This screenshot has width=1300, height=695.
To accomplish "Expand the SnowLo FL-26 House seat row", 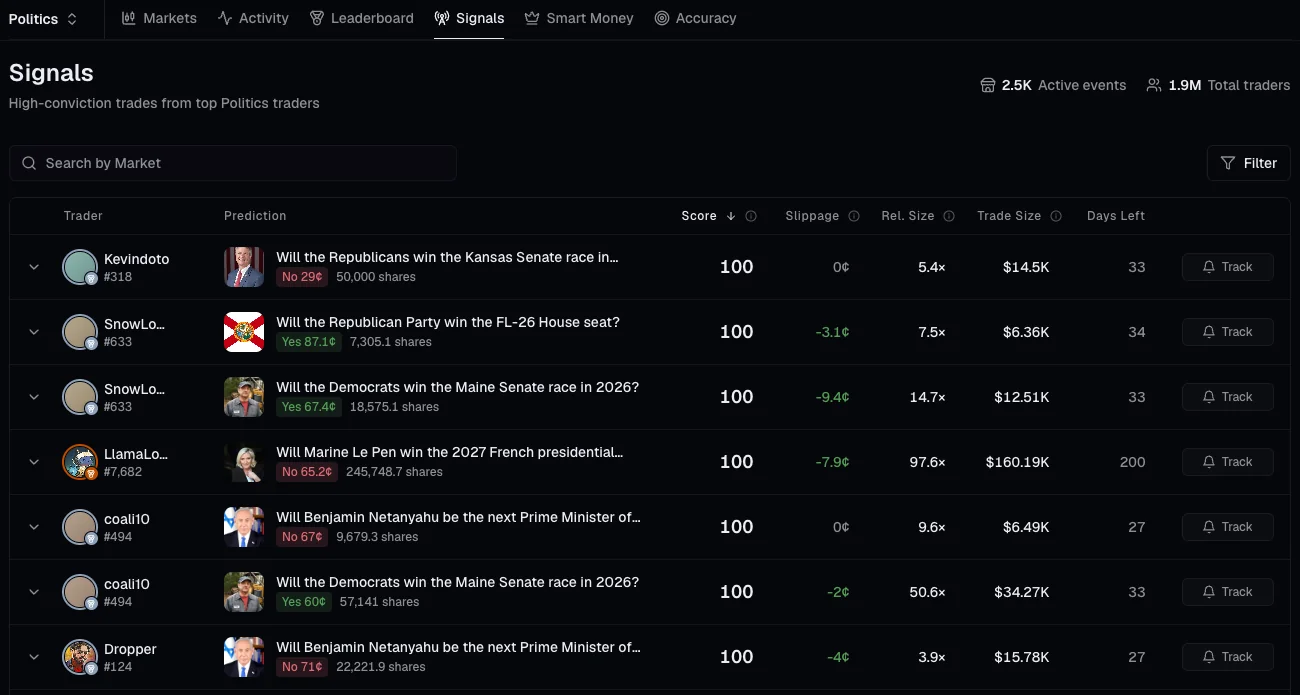I will click(34, 332).
